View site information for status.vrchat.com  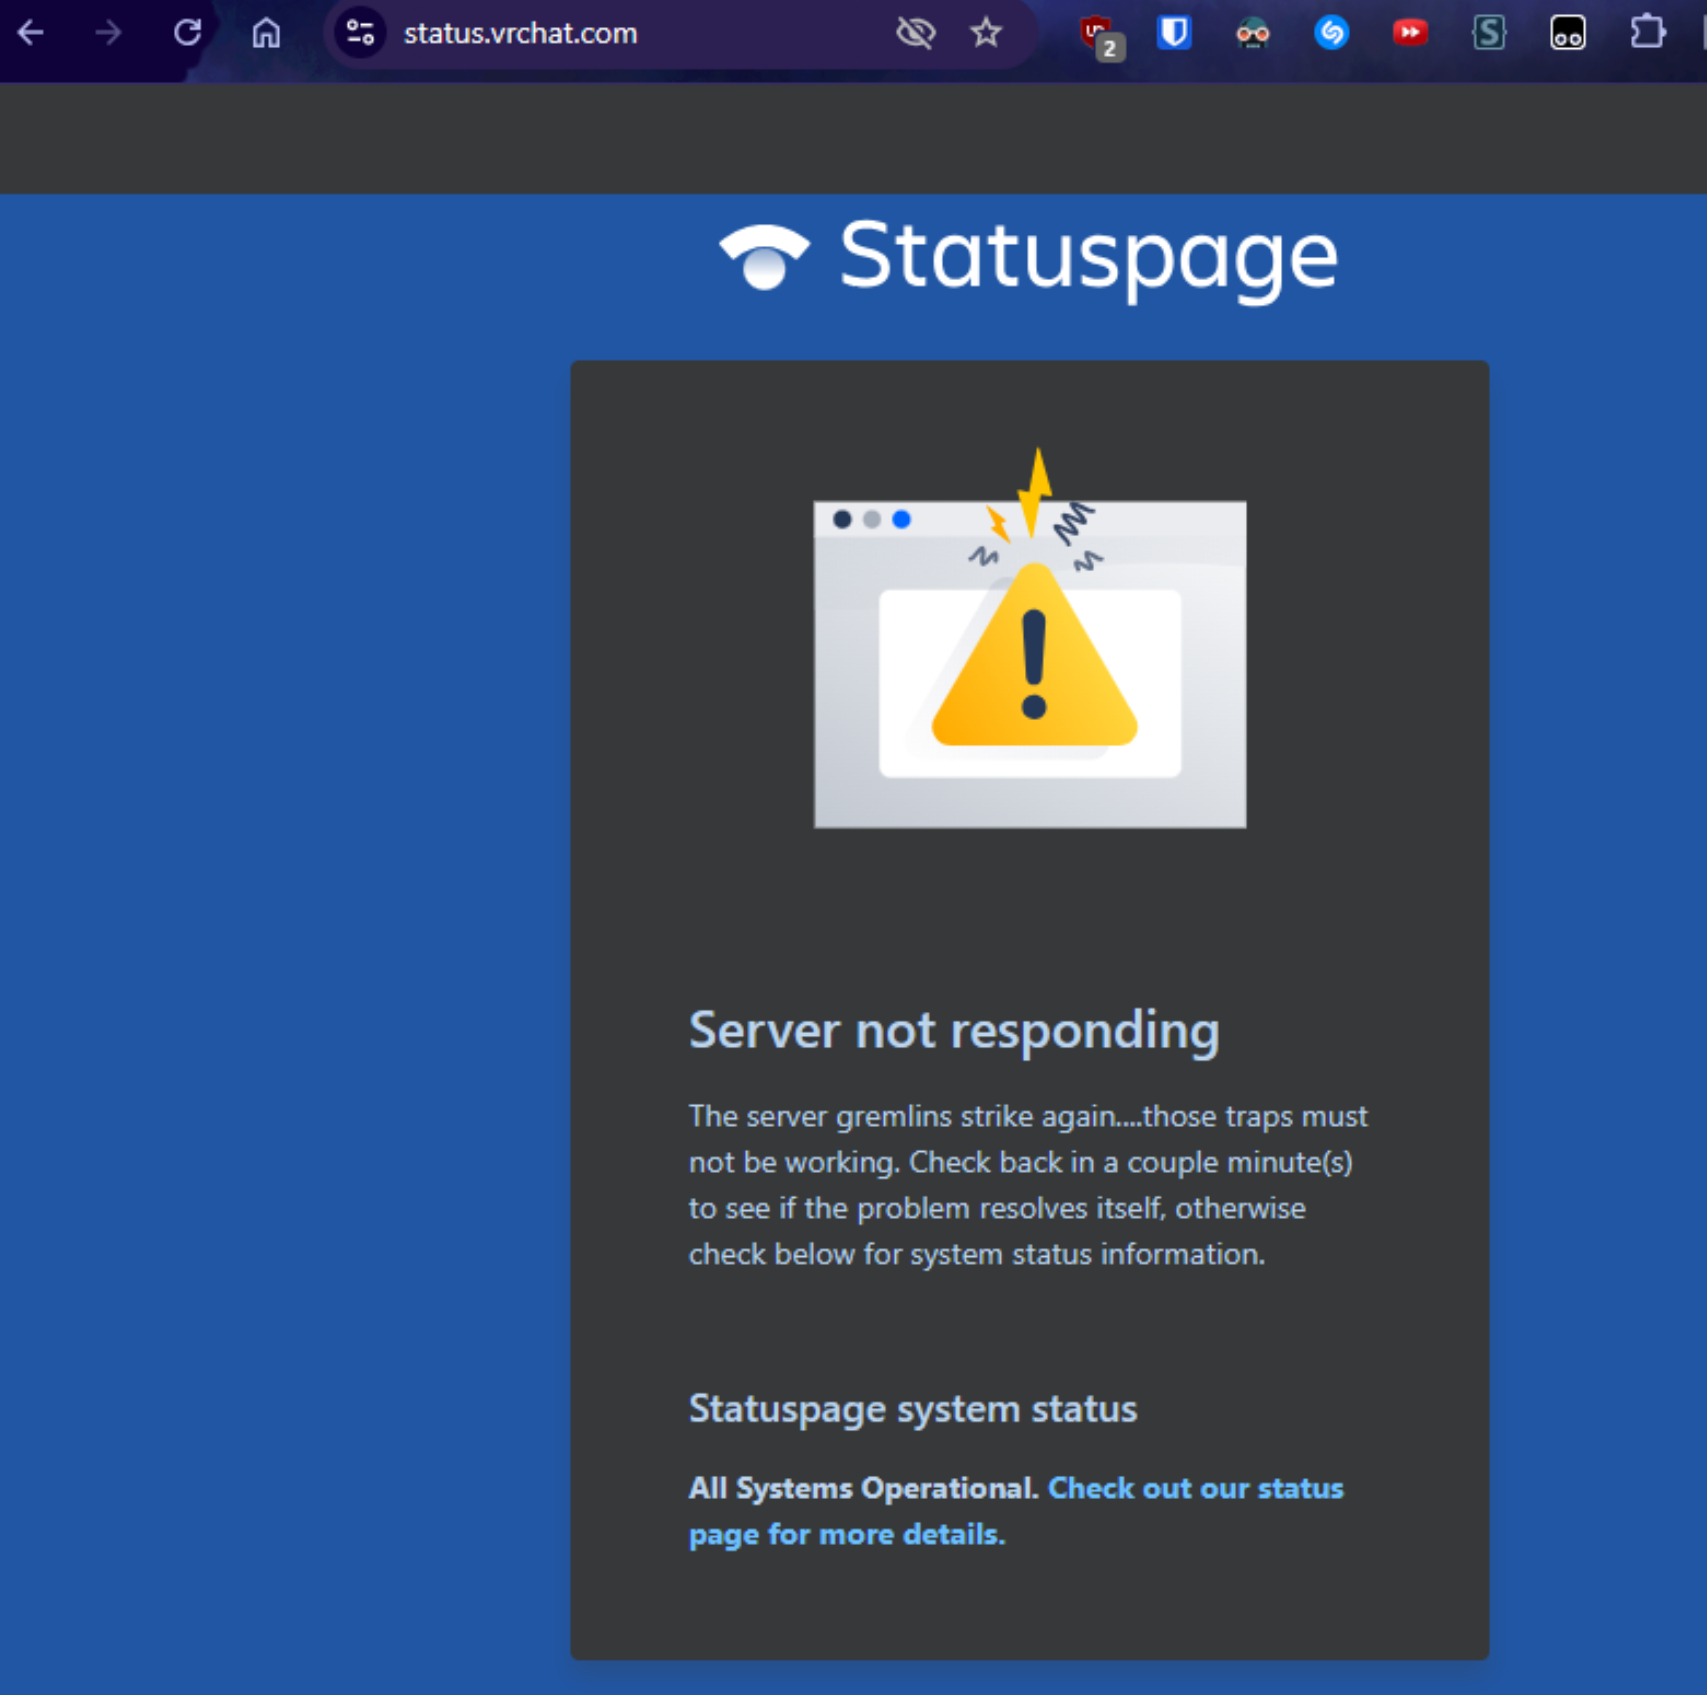click(360, 34)
